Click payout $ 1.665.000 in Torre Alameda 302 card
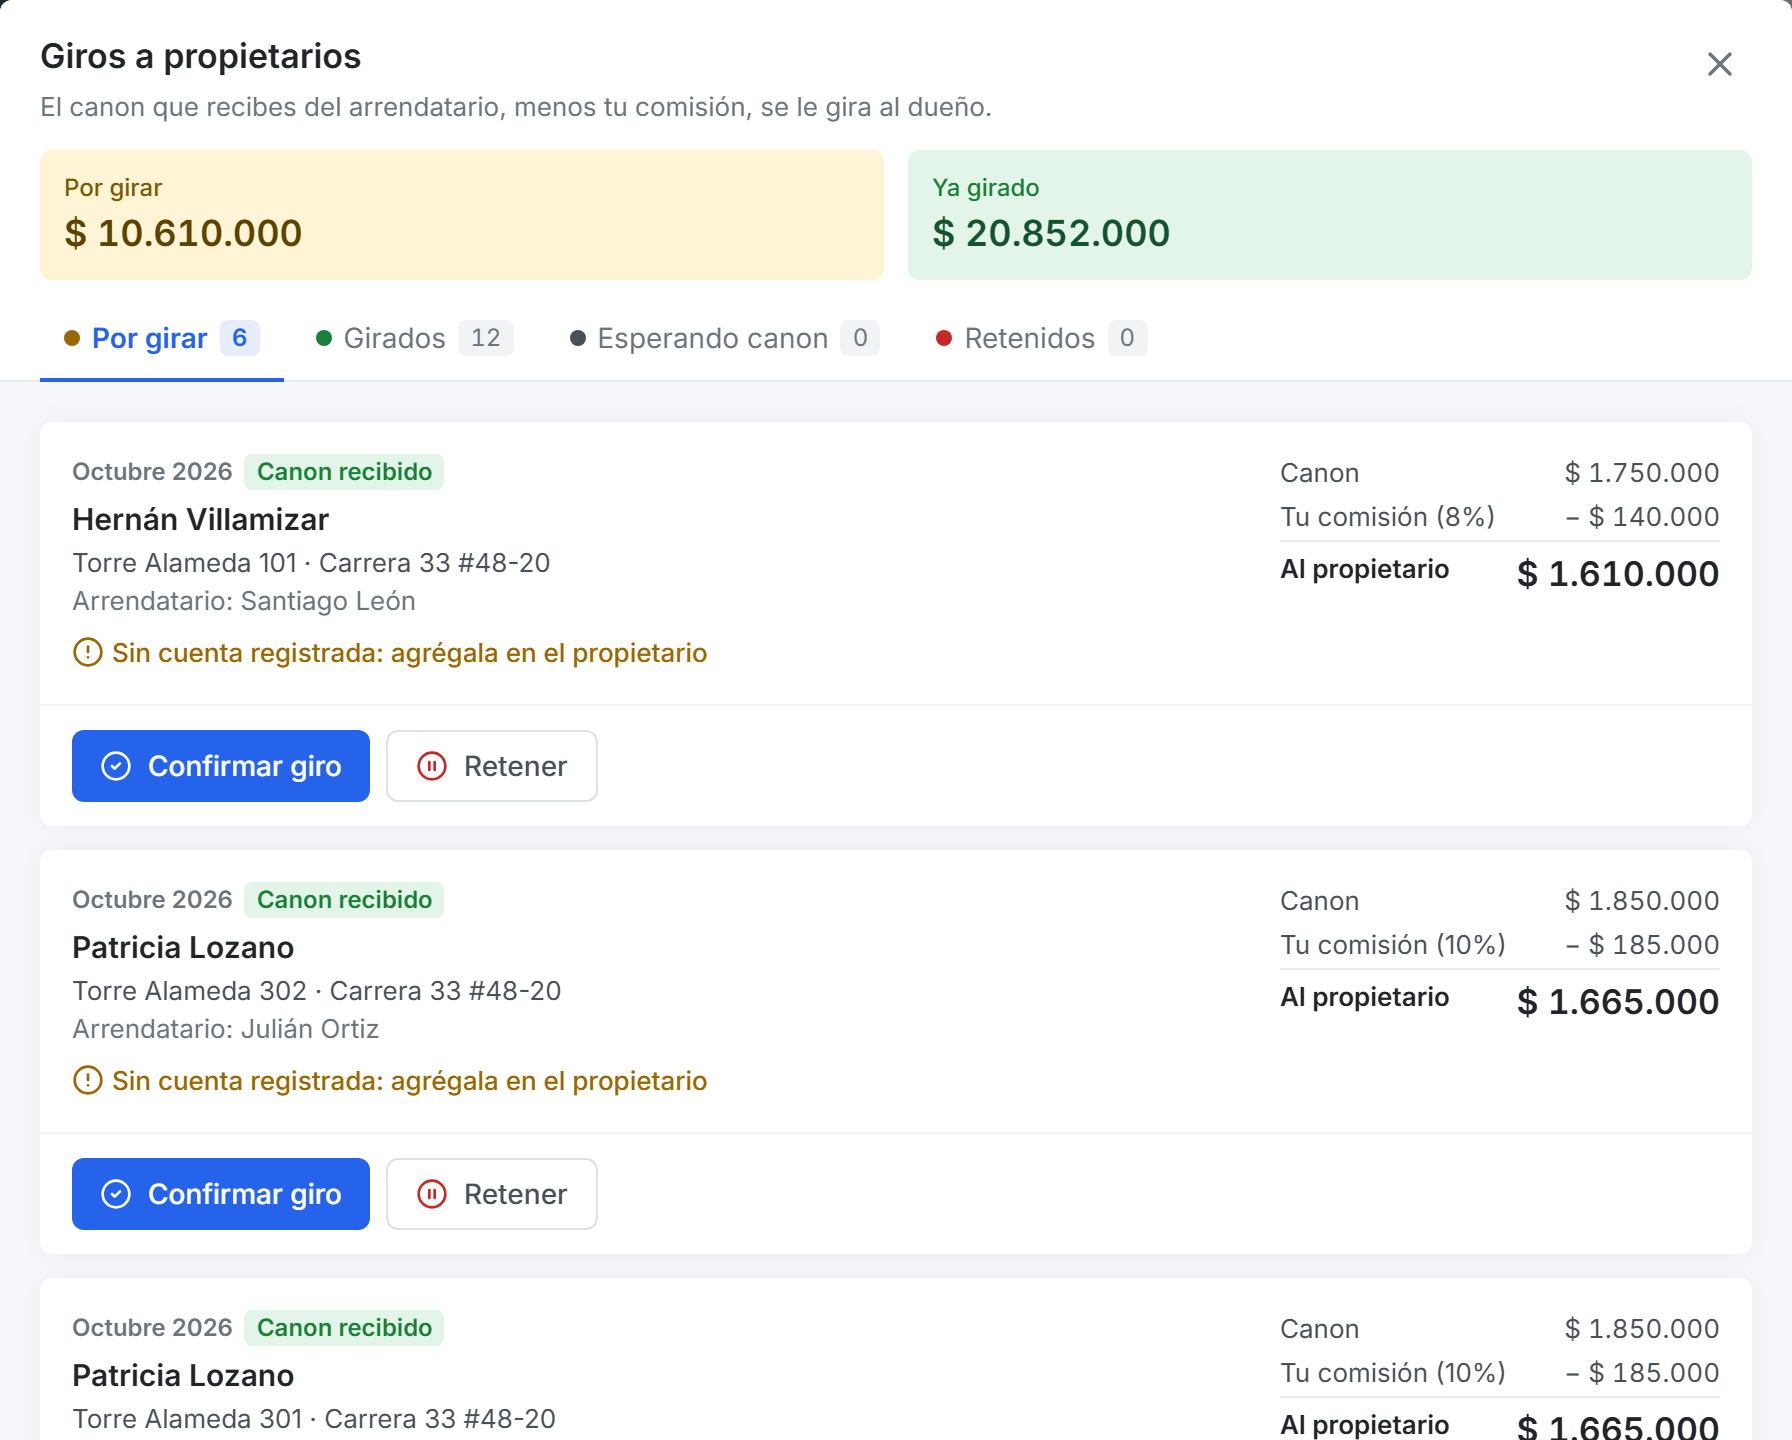1792x1440 pixels. 1618,1002
